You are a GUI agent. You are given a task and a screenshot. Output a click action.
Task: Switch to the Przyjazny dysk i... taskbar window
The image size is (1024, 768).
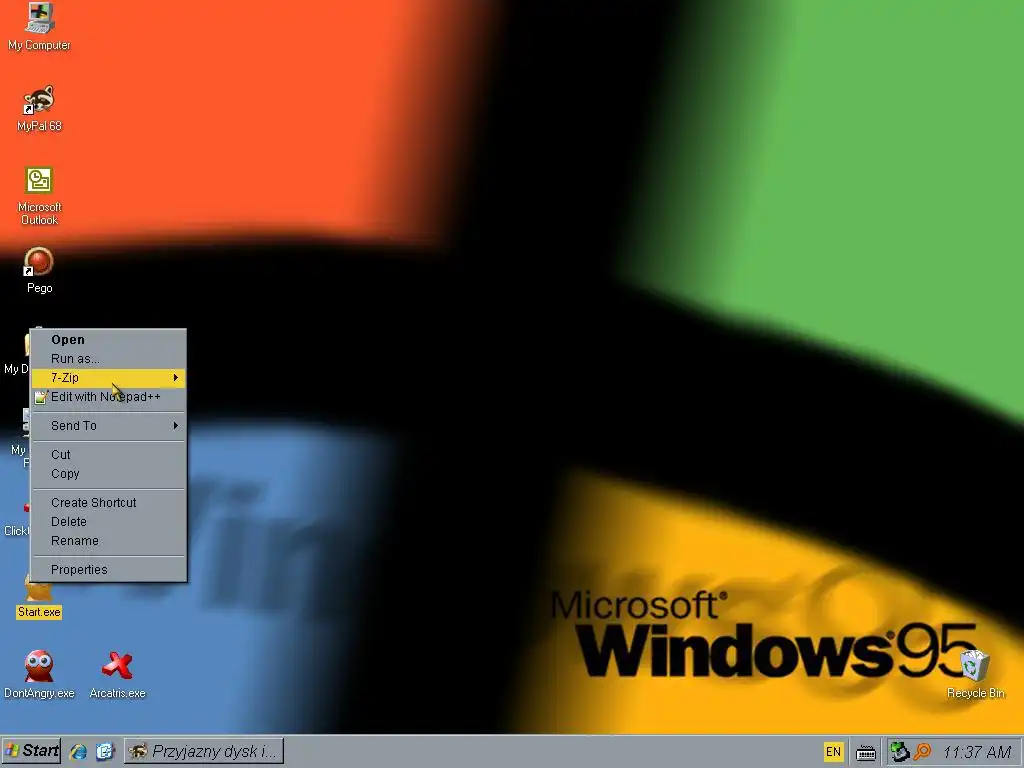coord(204,751)
